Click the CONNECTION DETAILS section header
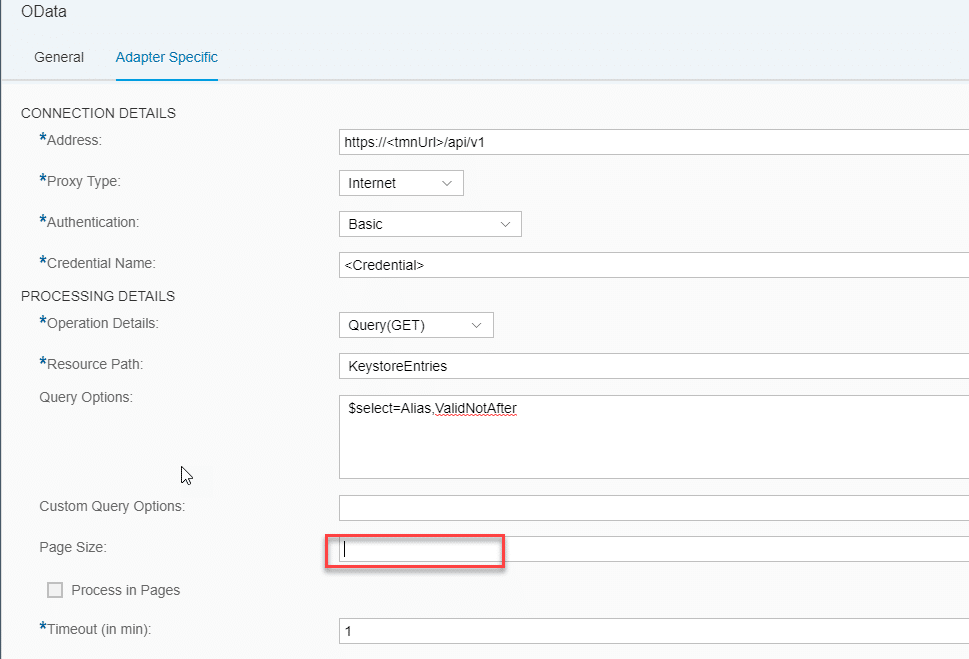969x659 pixels. click(x=98, y=113)
